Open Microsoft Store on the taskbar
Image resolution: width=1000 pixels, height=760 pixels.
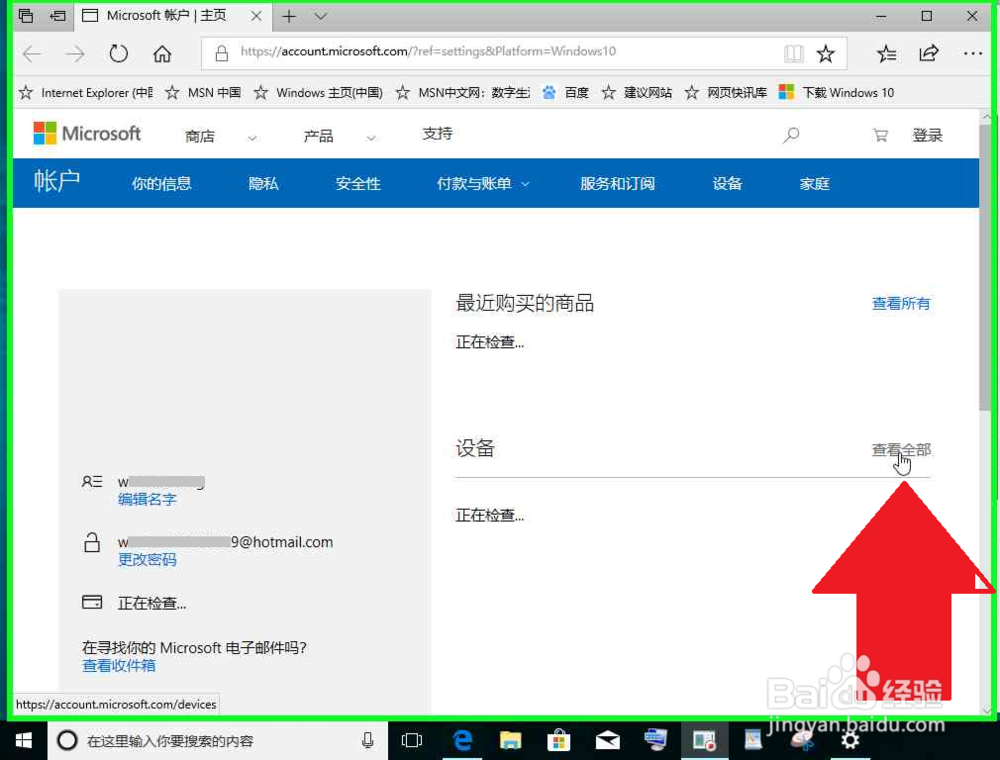(559, 740)
